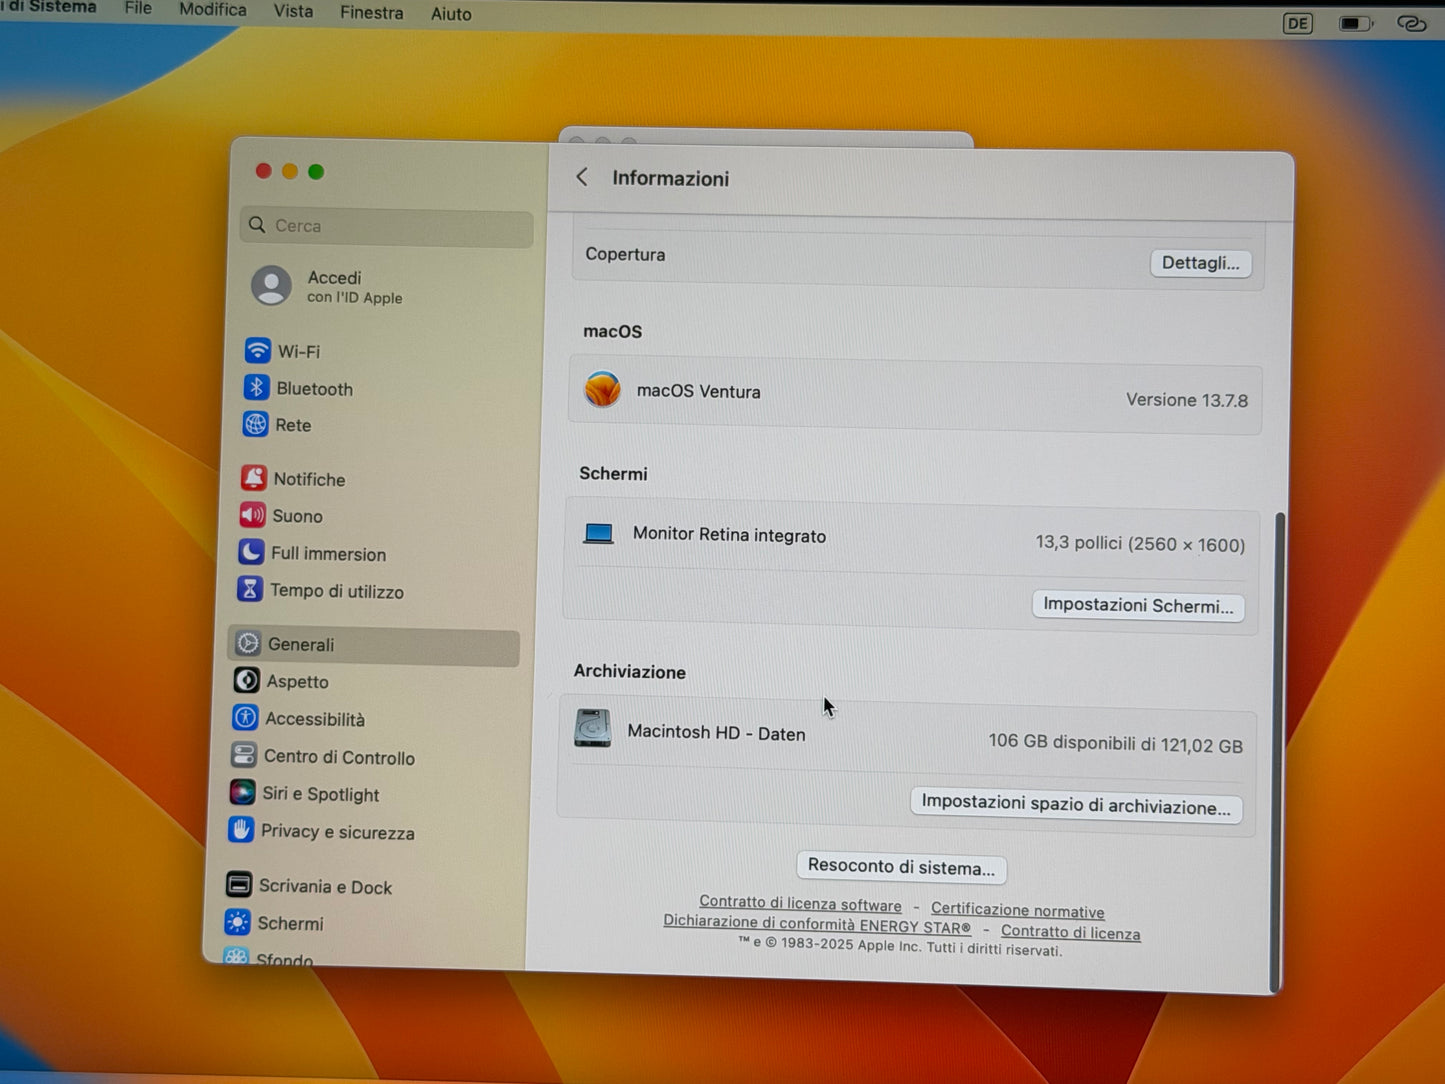Click the Informazioni pane vertical scrollbar
1445x1084 pixels.
point(1277,751)
